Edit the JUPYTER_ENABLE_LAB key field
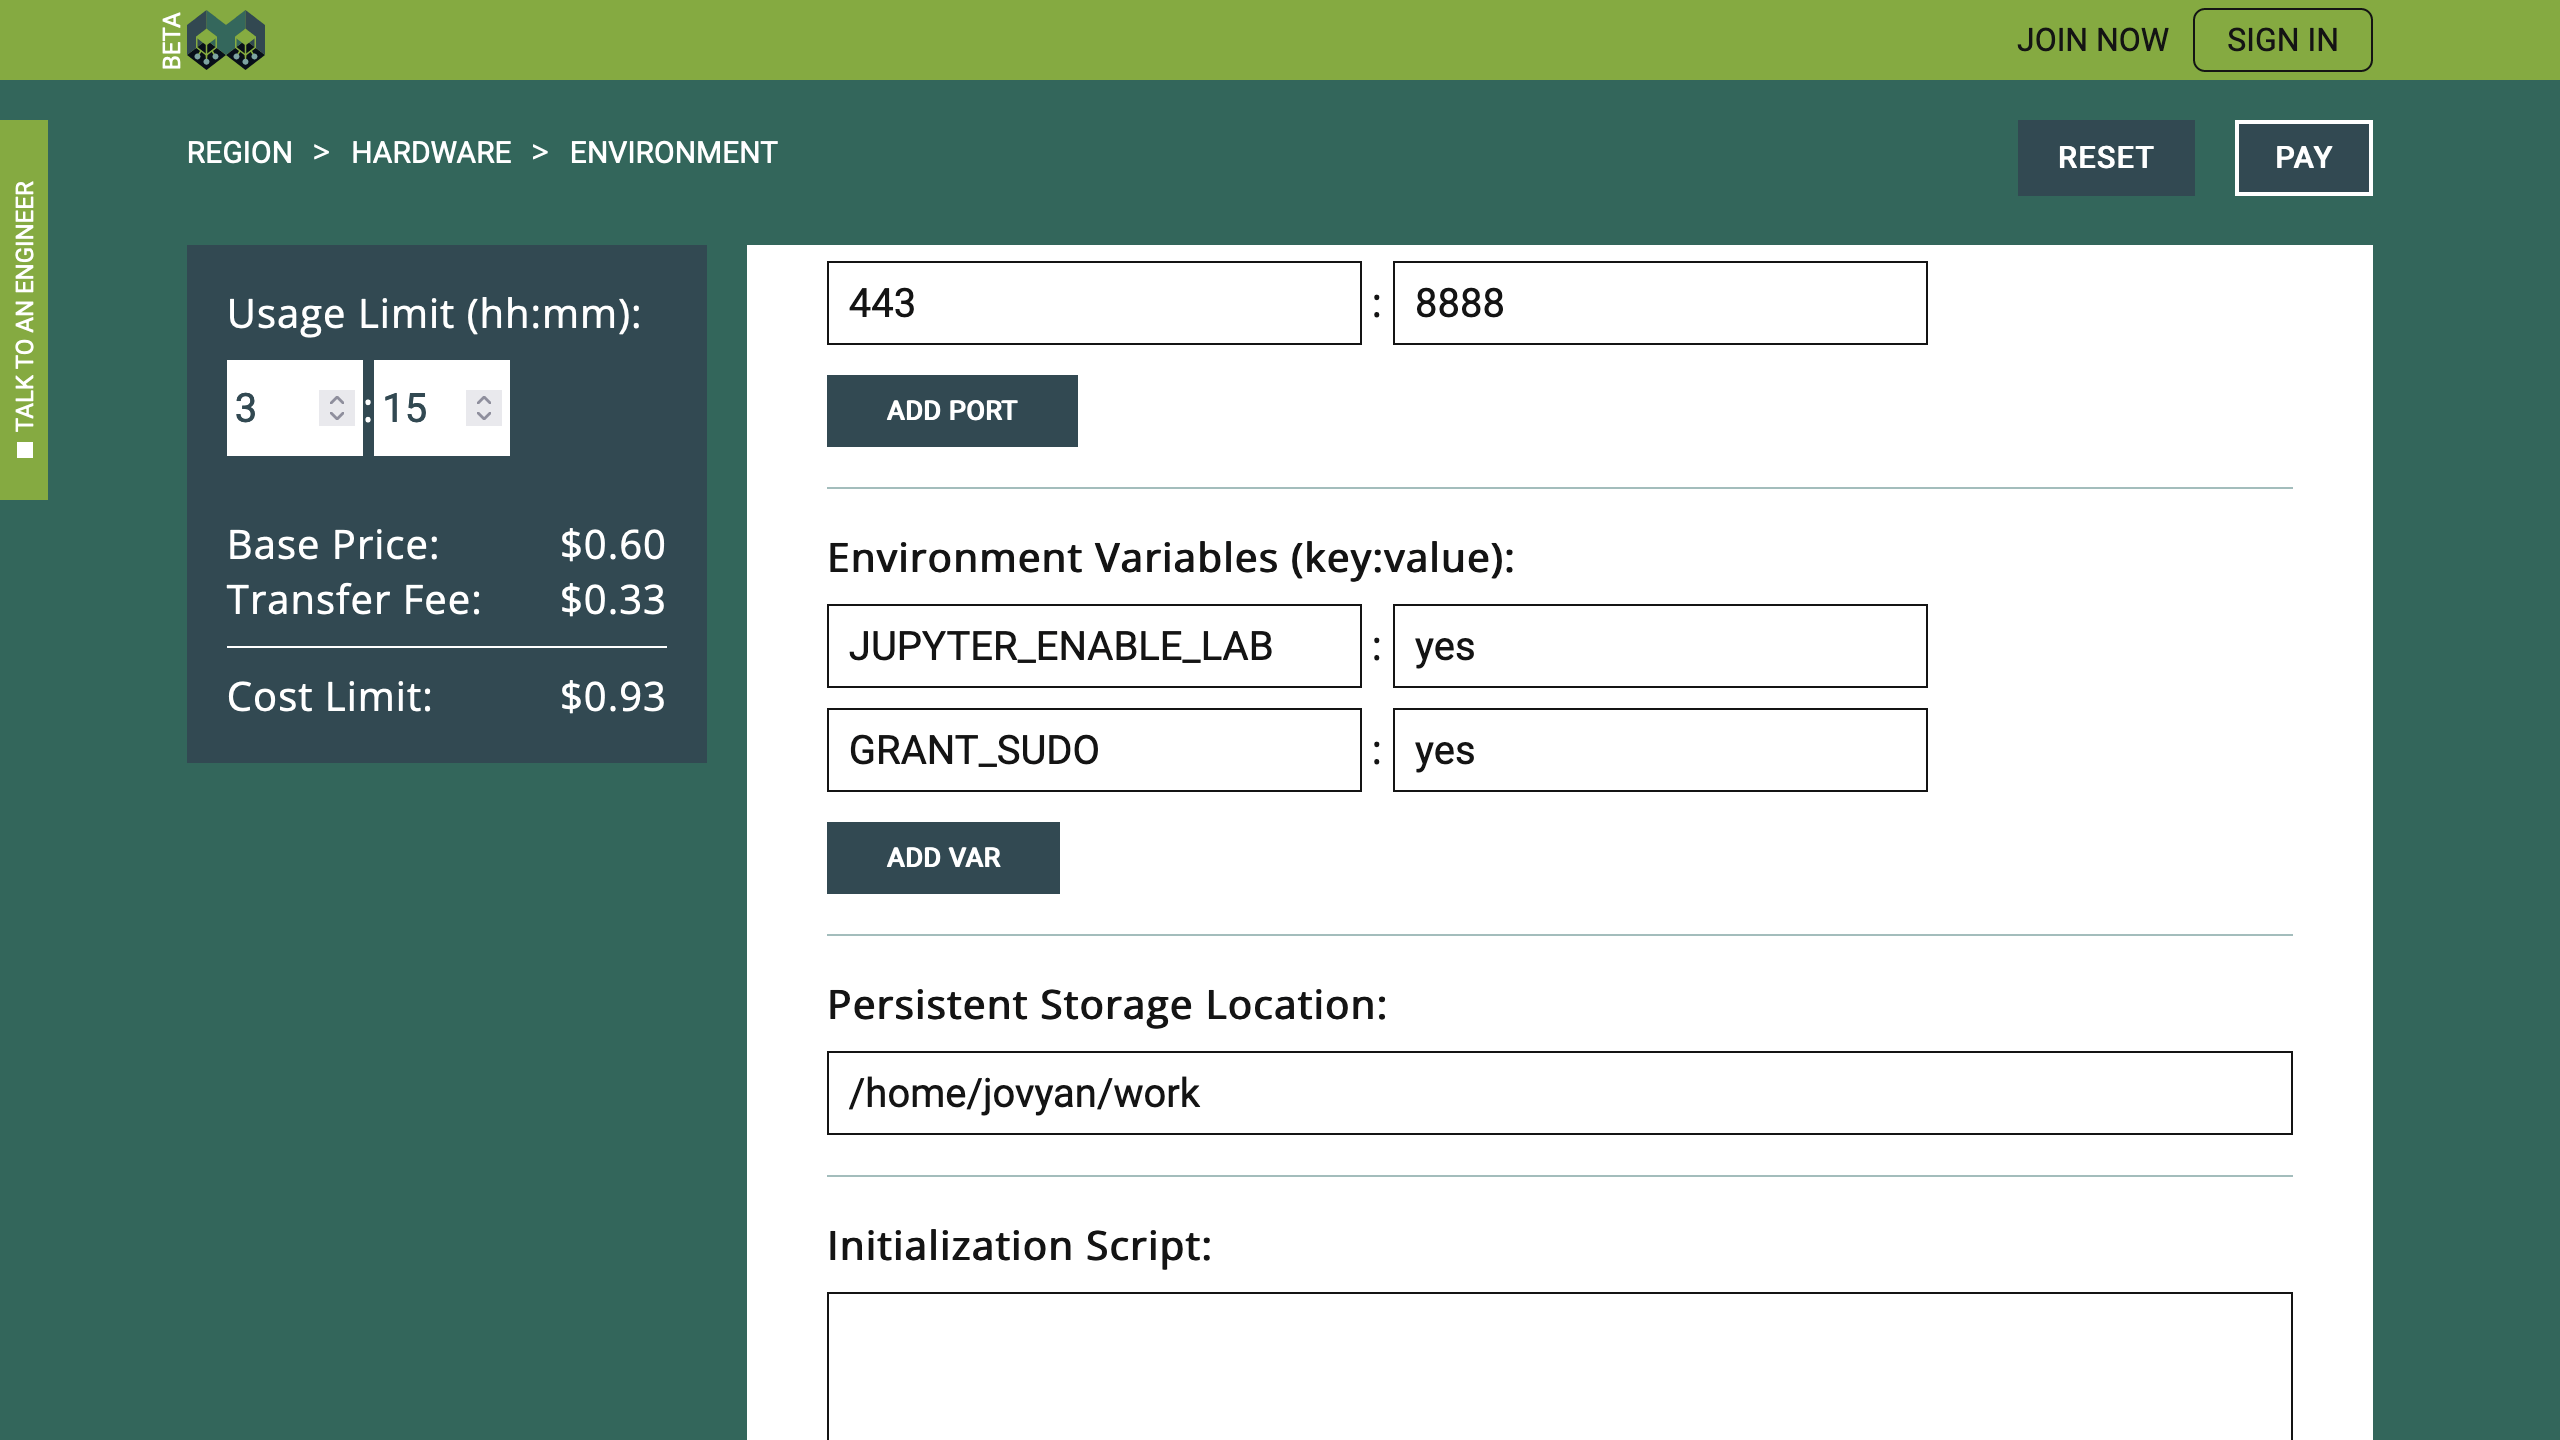Image resolution: width=2560 pixels, height=1440 pixels. coord(1094,646)
